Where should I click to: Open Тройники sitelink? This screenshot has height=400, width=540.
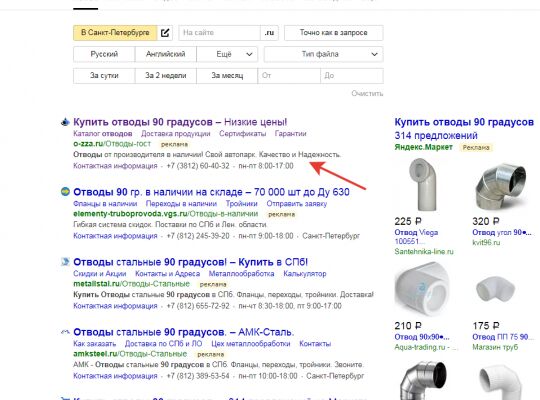[241, 204]
